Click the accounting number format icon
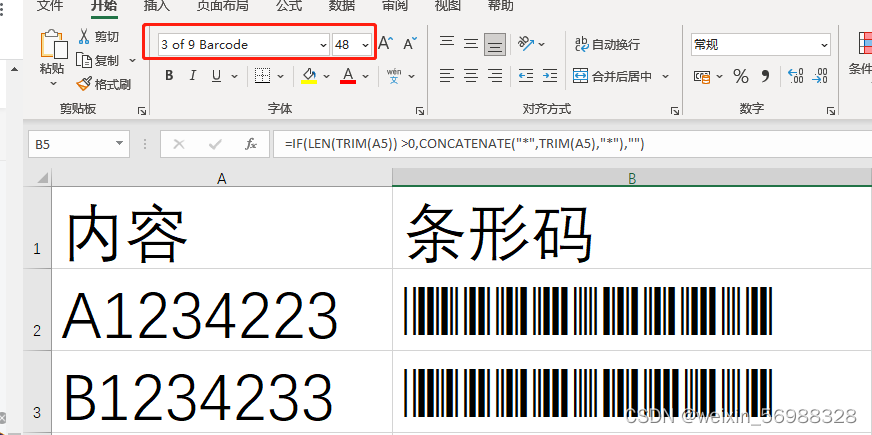 (x=702, y=77)
